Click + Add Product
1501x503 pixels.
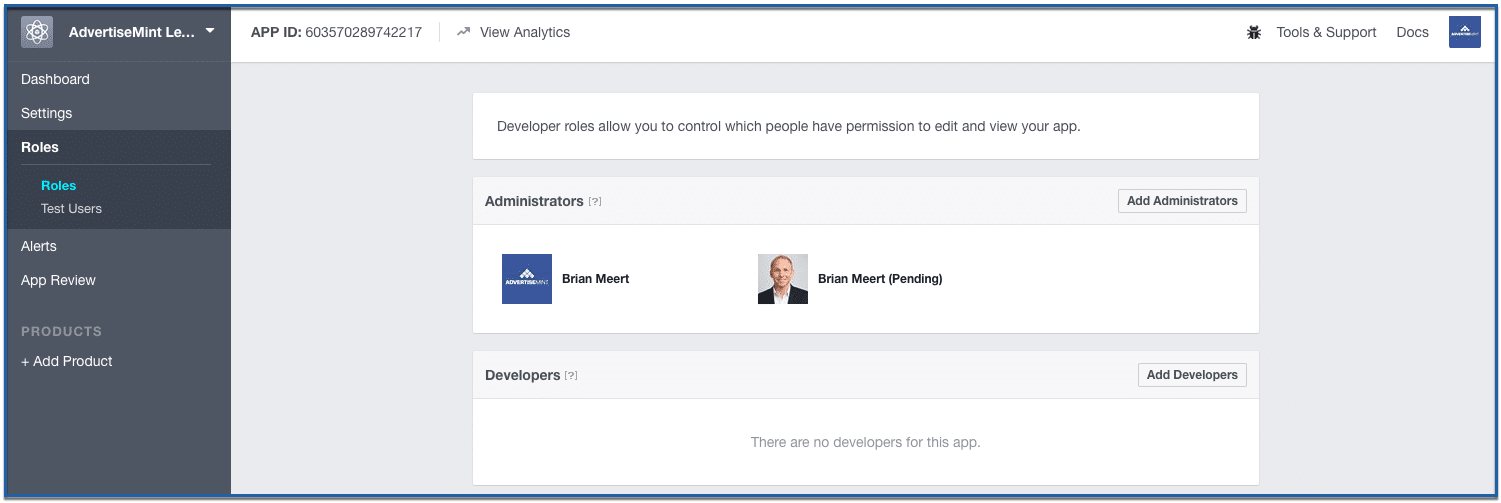pyautogui.click(x=67, y=361)
